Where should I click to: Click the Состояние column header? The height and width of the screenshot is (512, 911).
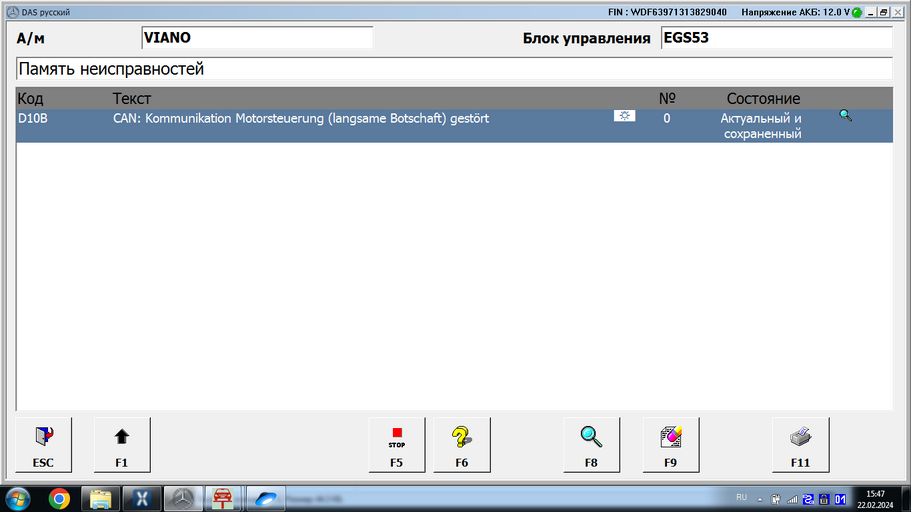pyautogui.click(x=763, y=99)
